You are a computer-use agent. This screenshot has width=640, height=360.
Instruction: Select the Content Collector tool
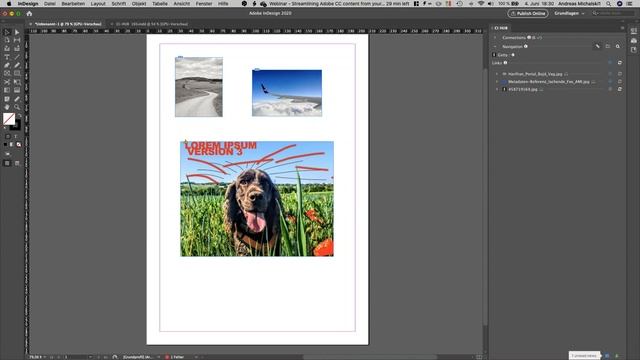coord(7,49)
